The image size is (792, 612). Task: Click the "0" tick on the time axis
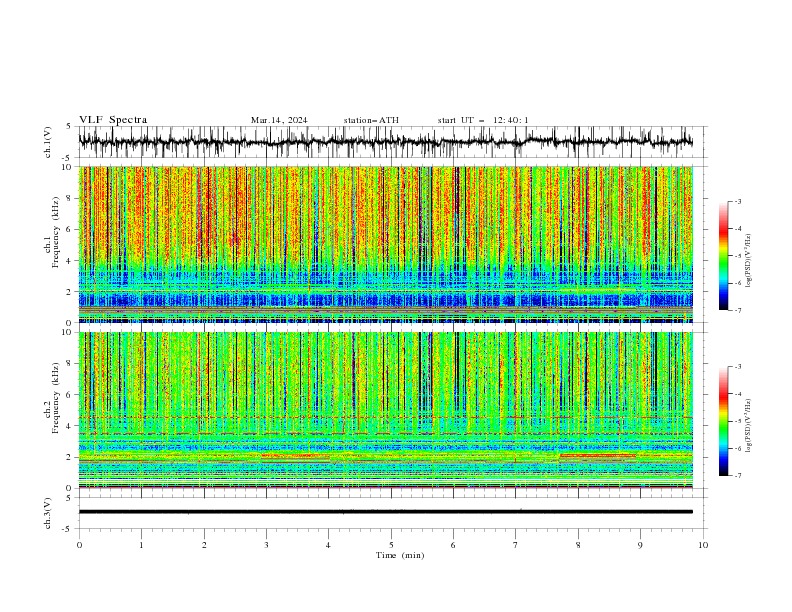click(x=79, y=545)
